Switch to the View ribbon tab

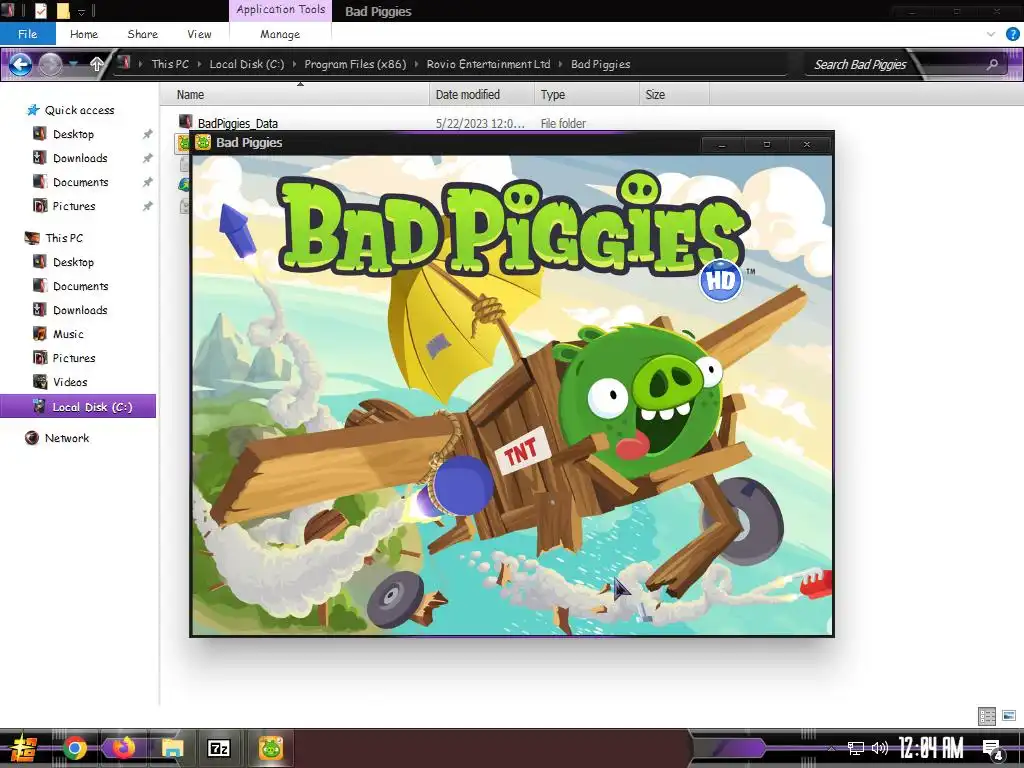pos(199,34)
